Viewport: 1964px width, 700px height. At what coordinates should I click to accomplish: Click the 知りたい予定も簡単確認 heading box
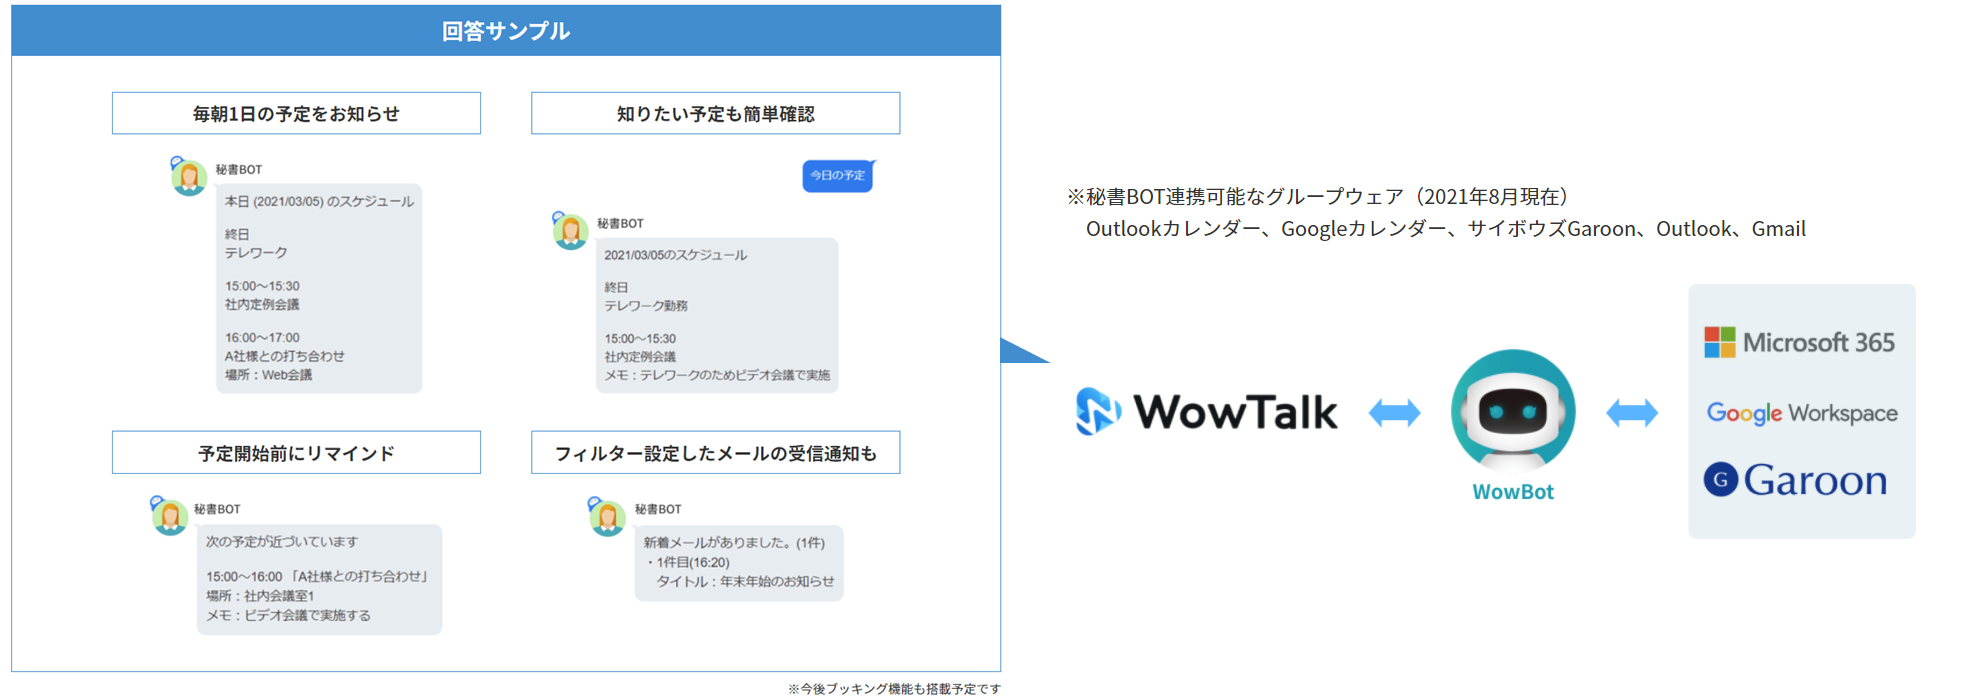point(716,114)
